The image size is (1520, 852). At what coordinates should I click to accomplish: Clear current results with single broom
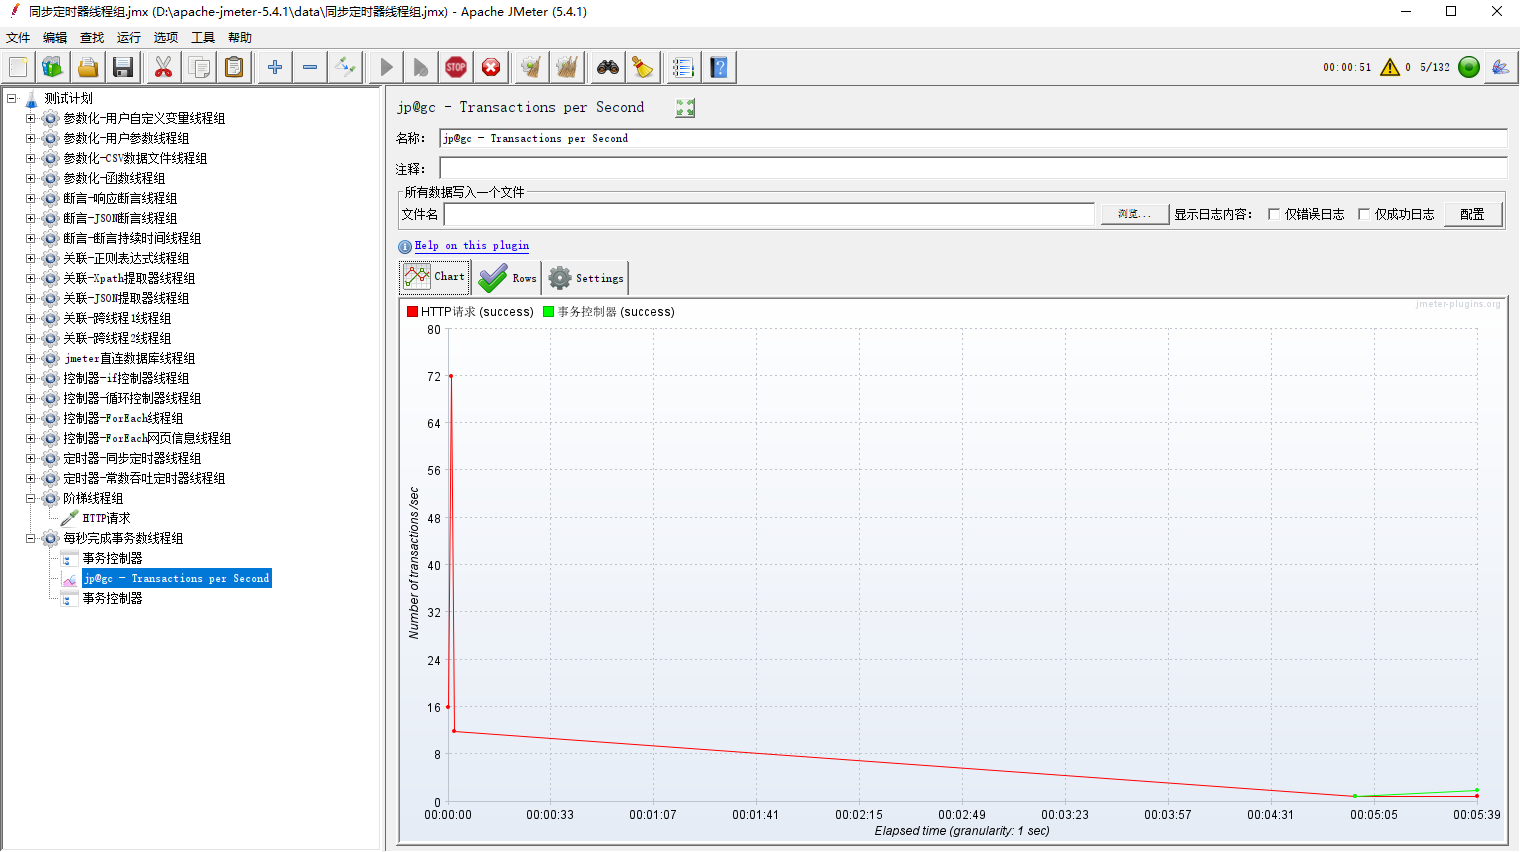coord(531,67)
